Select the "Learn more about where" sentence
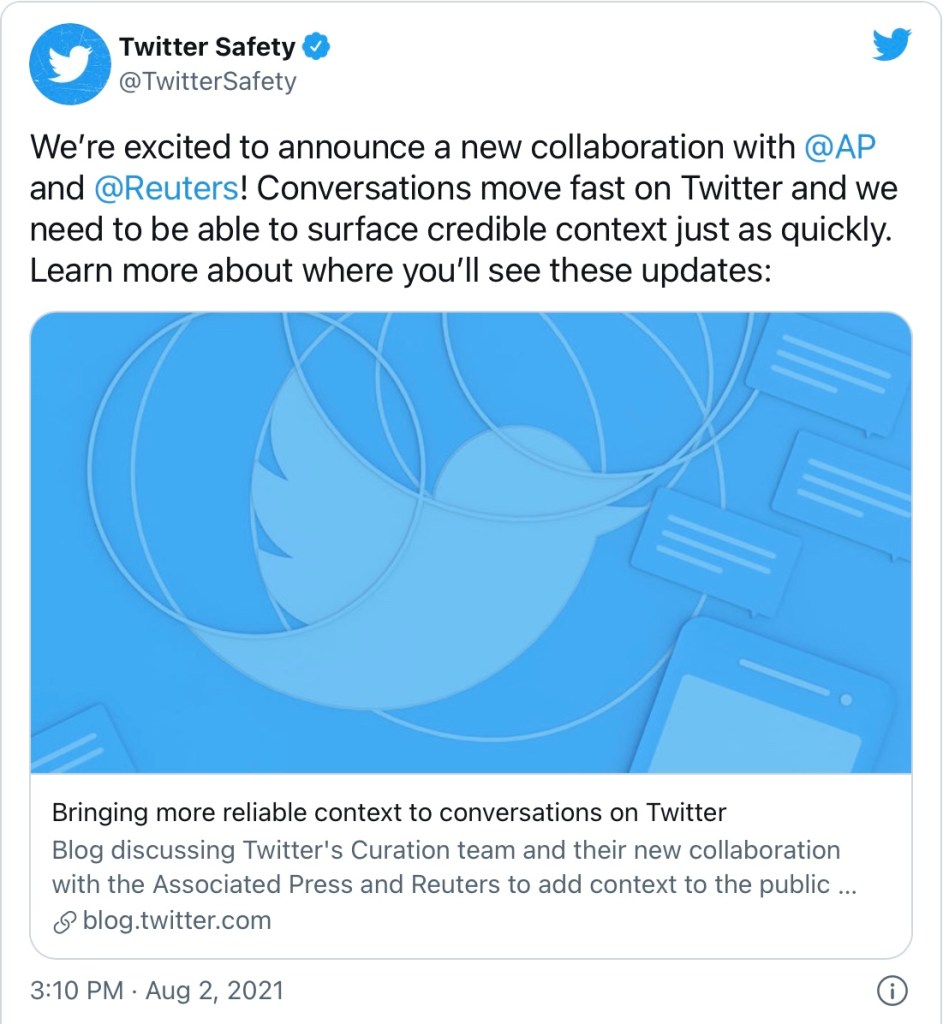This screenshot has width=943, height=1024. (400, 270)
